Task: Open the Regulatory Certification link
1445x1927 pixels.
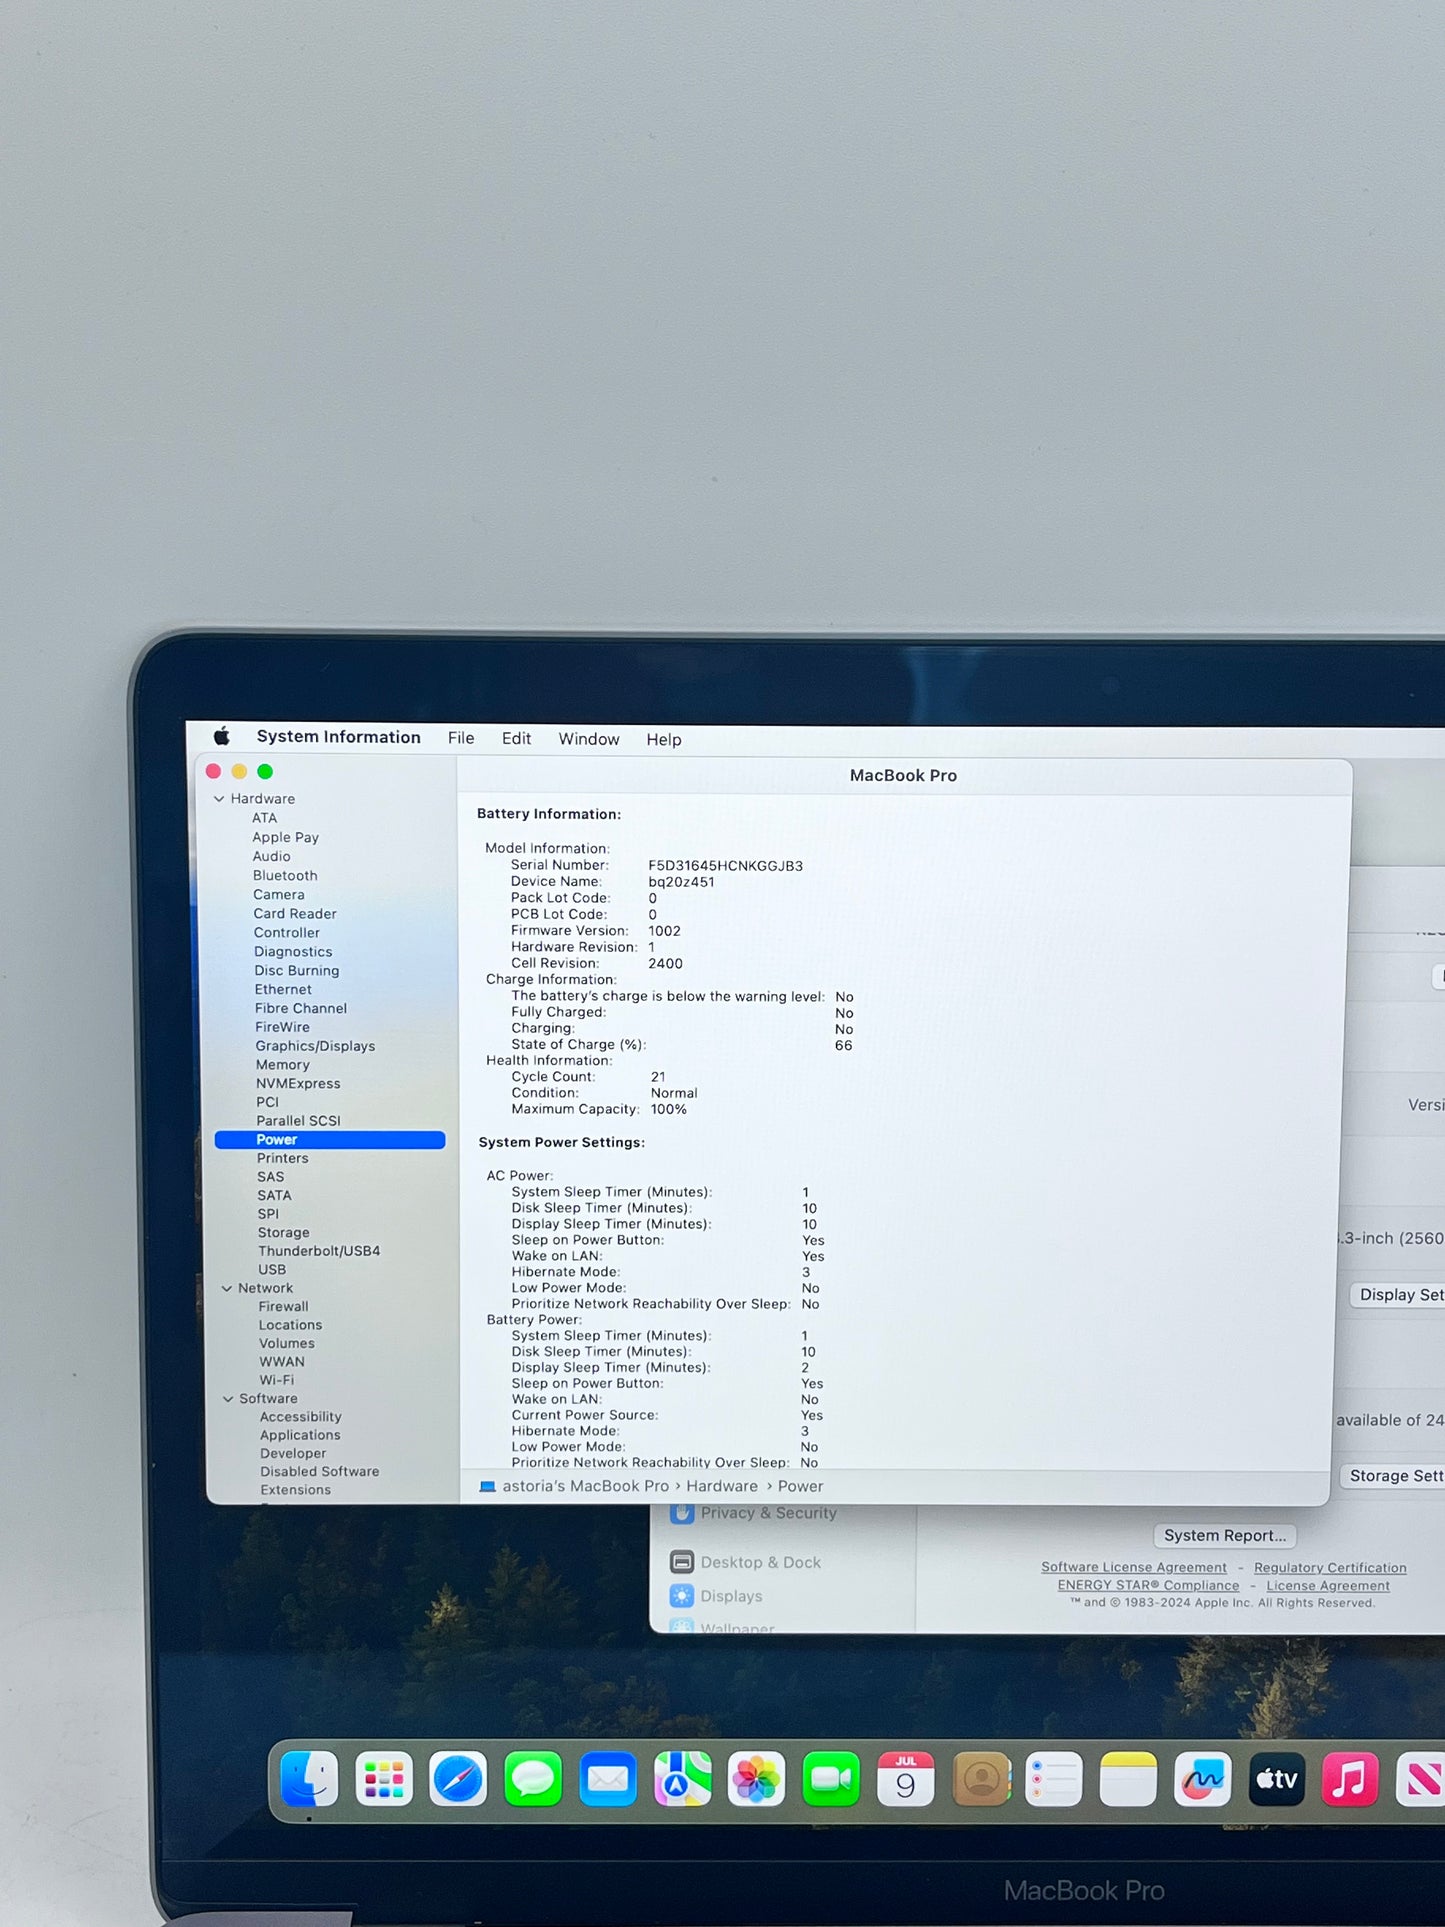Action: [x=1330, y=1568]
